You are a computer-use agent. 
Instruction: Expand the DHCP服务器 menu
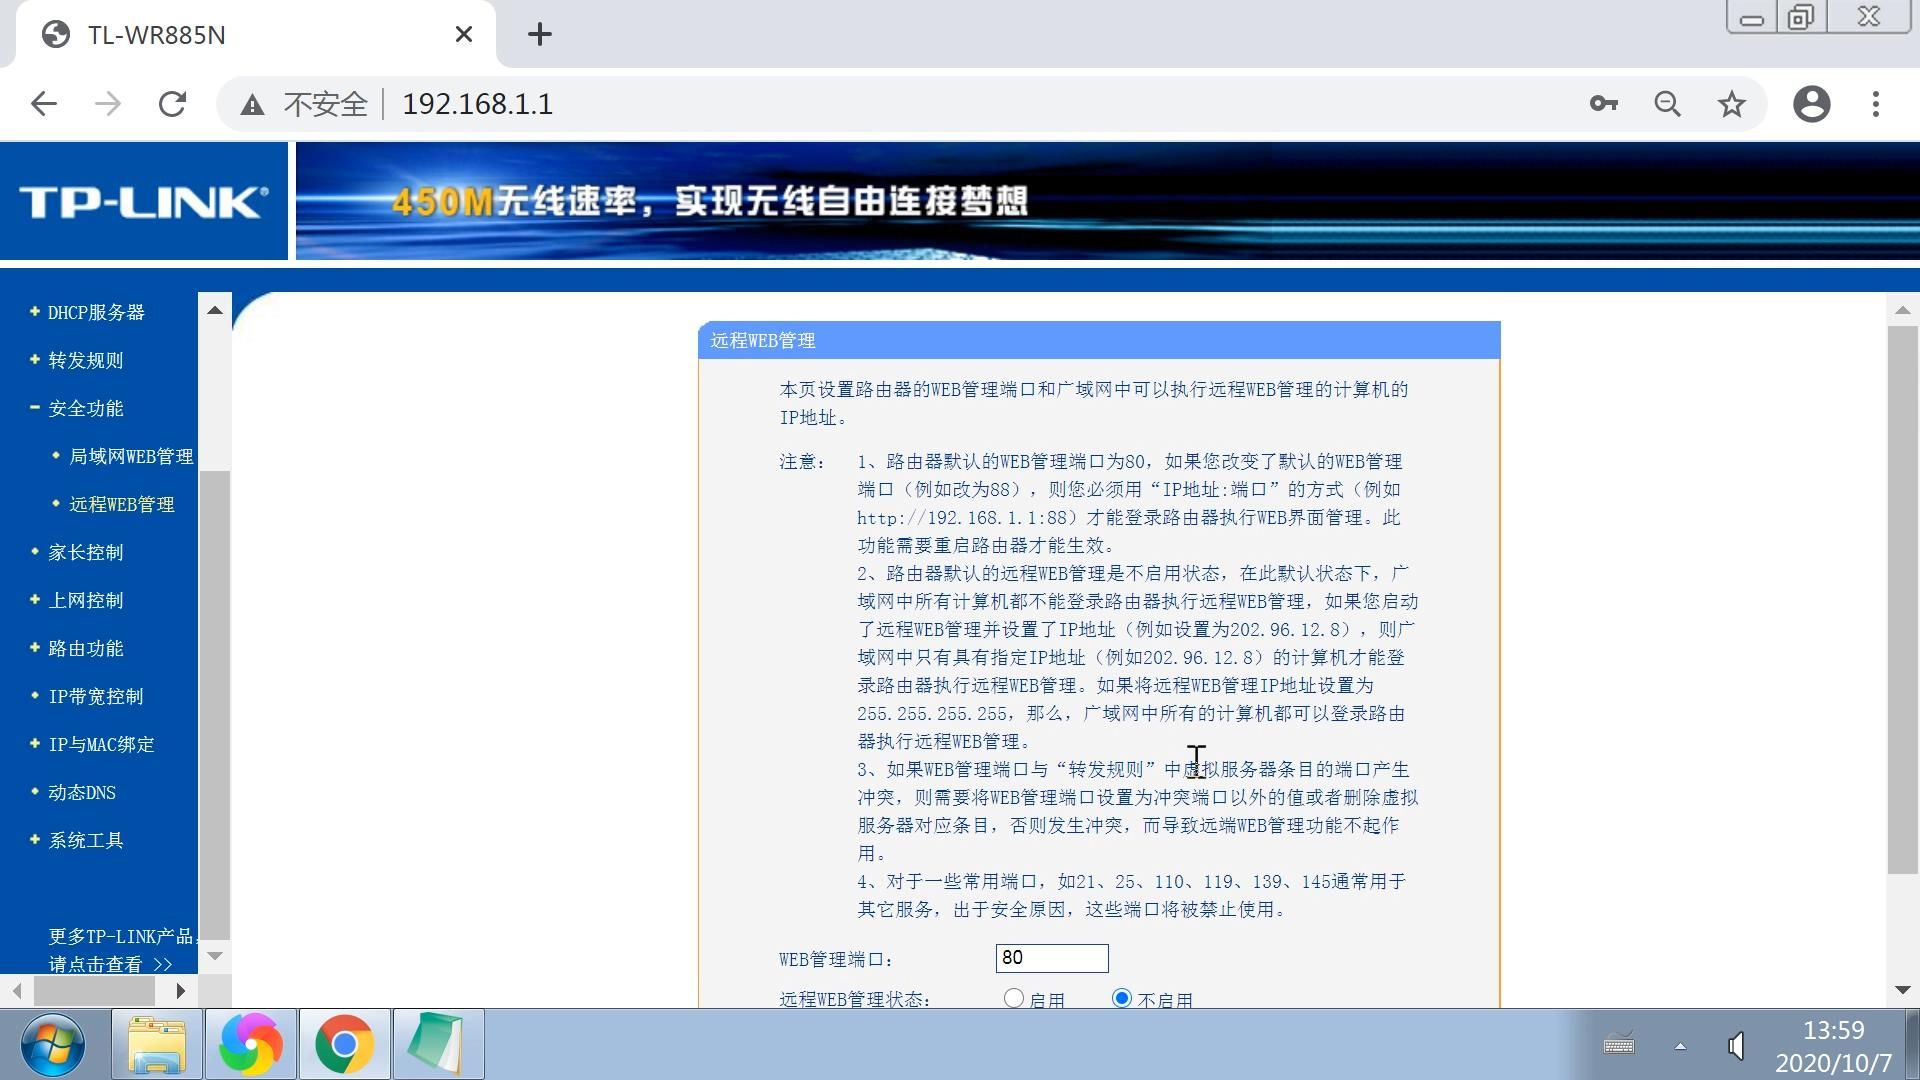[x=96, y=313]
